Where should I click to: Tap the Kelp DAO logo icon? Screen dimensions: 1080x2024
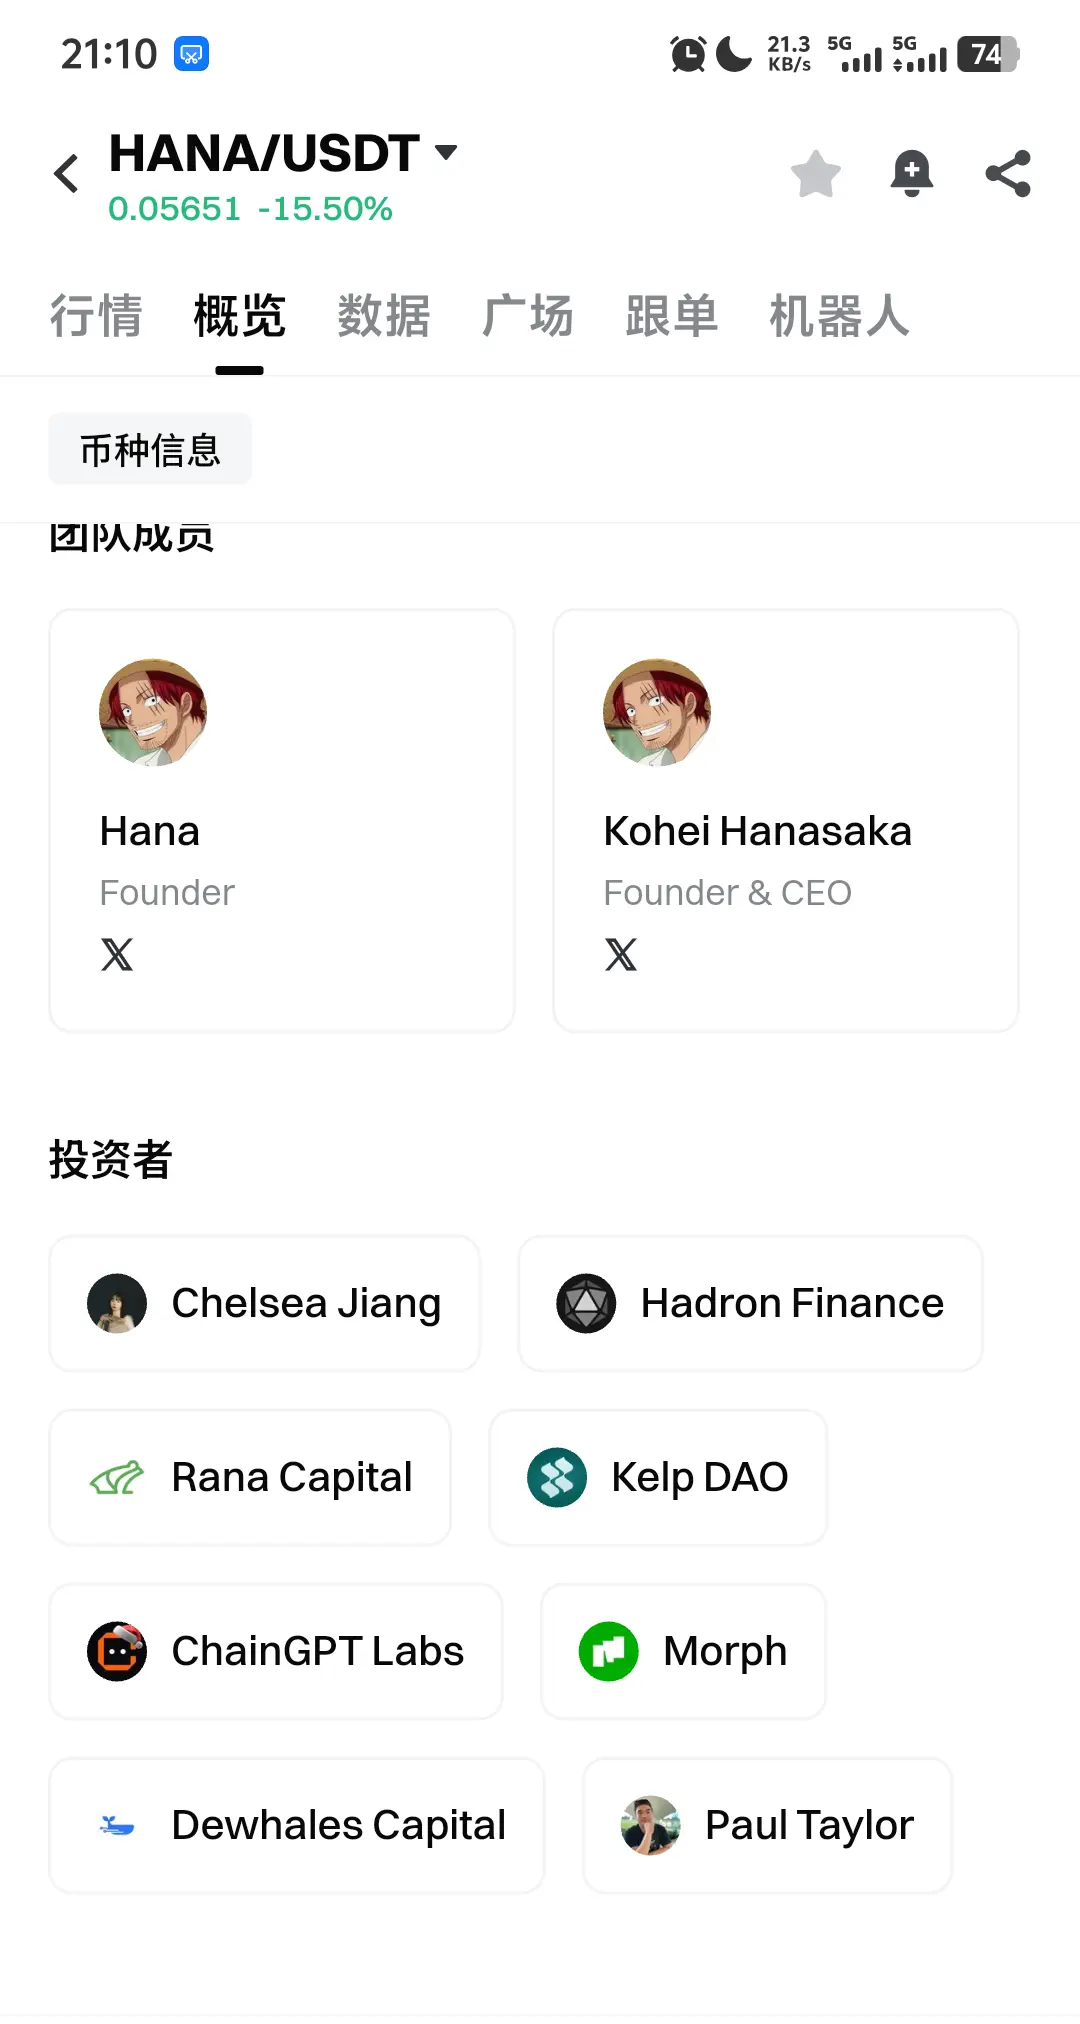[x=557, y=1477]
